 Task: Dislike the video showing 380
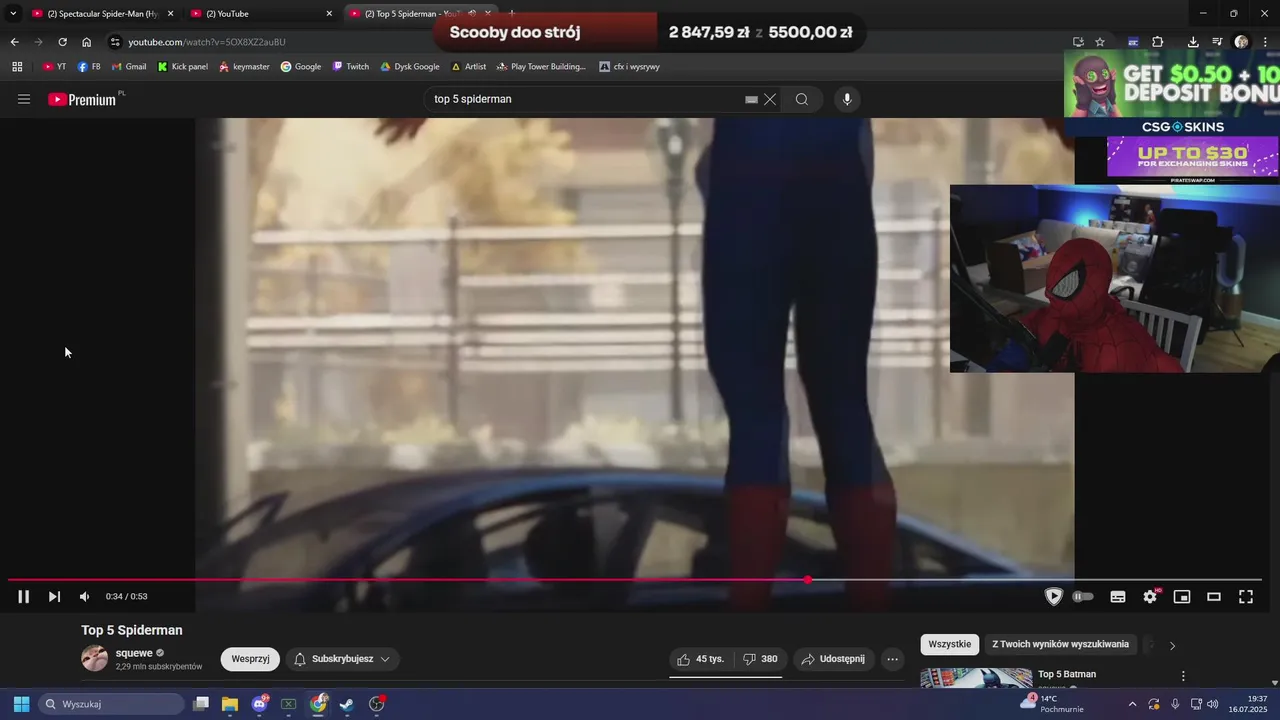[760, 659]
